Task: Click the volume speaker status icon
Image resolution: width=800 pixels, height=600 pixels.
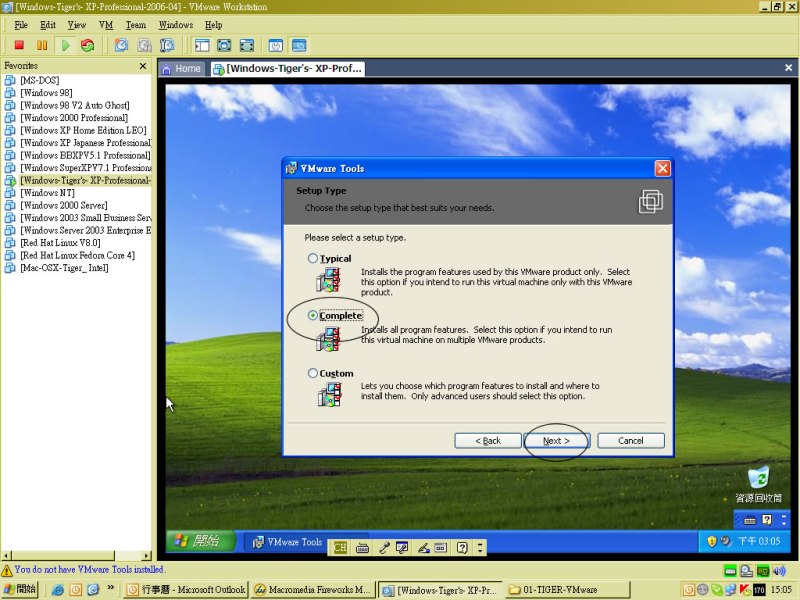Action: pyautogui.click(x=780, y=570)
